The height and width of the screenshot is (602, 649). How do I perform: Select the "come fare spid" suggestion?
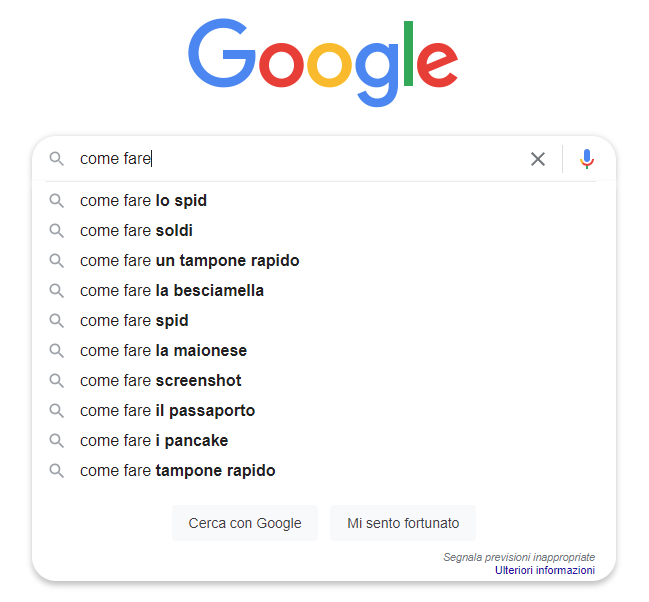[134, 321]
